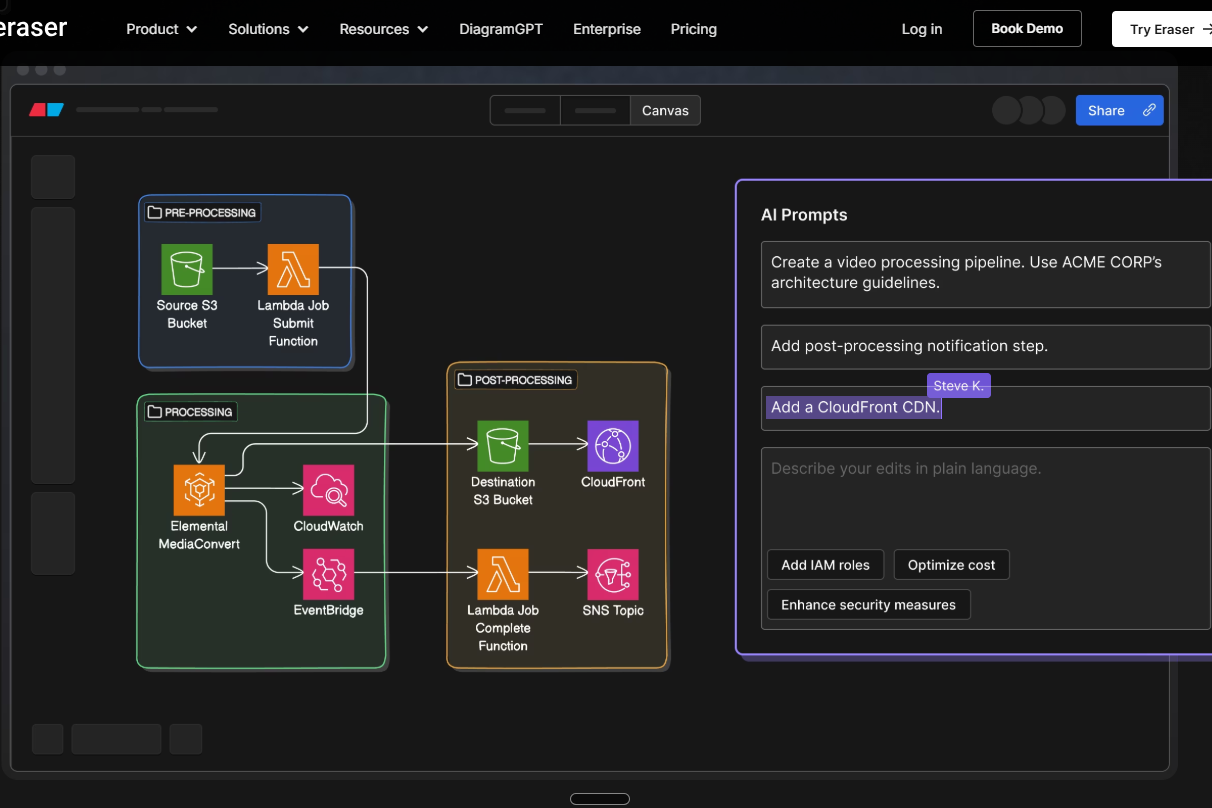Open the DiagramGPT page
The height and width of the screenshot is (808, 1212).
click(x=501, y=29)
